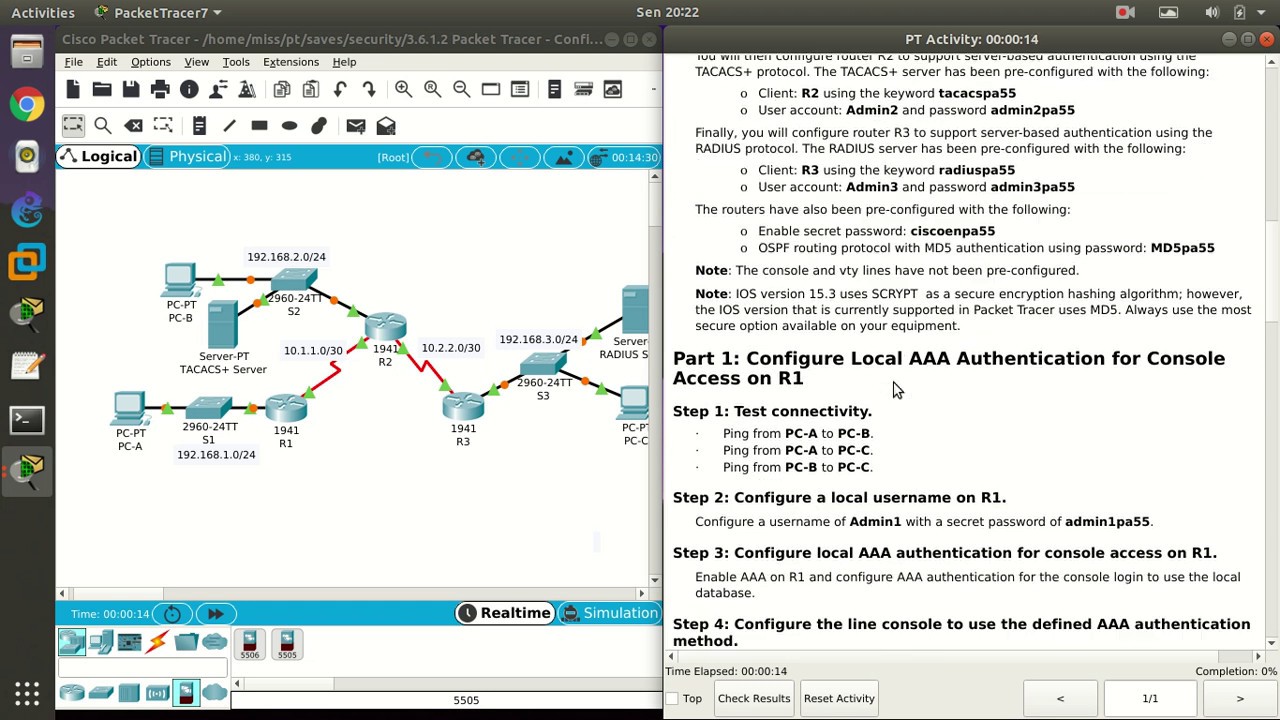
Task: Open the Options menu
Action: (x=151, y=62)
